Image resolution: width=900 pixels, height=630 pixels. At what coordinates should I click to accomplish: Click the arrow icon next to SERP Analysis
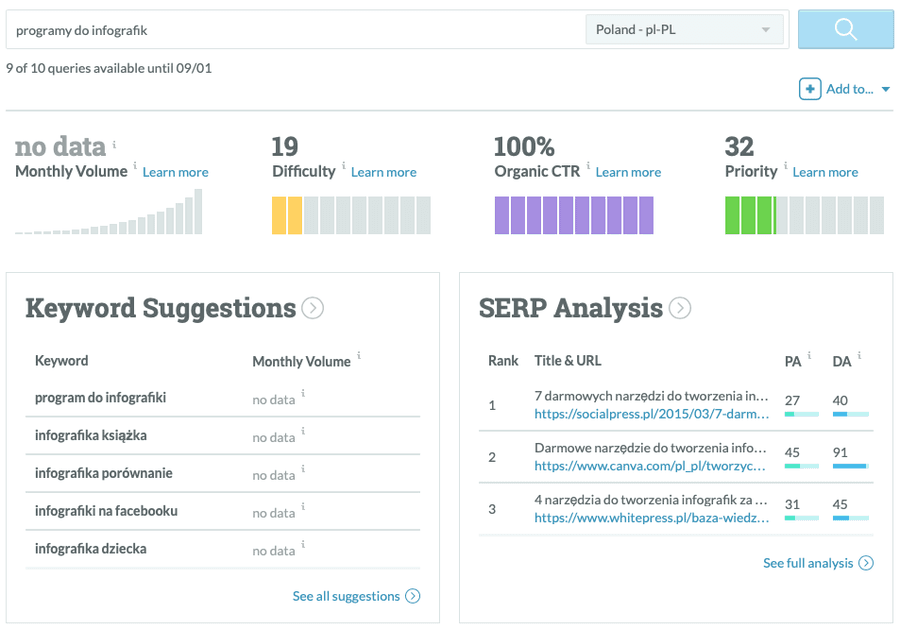coord(680,308)
